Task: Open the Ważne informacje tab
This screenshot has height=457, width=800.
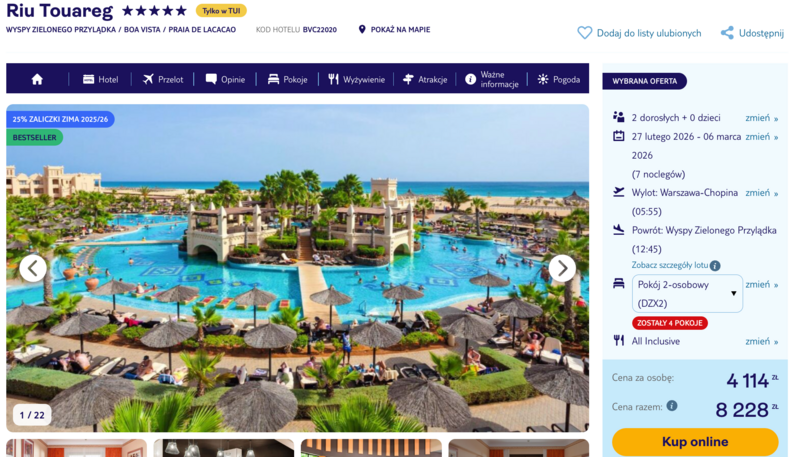Action: 492,79
